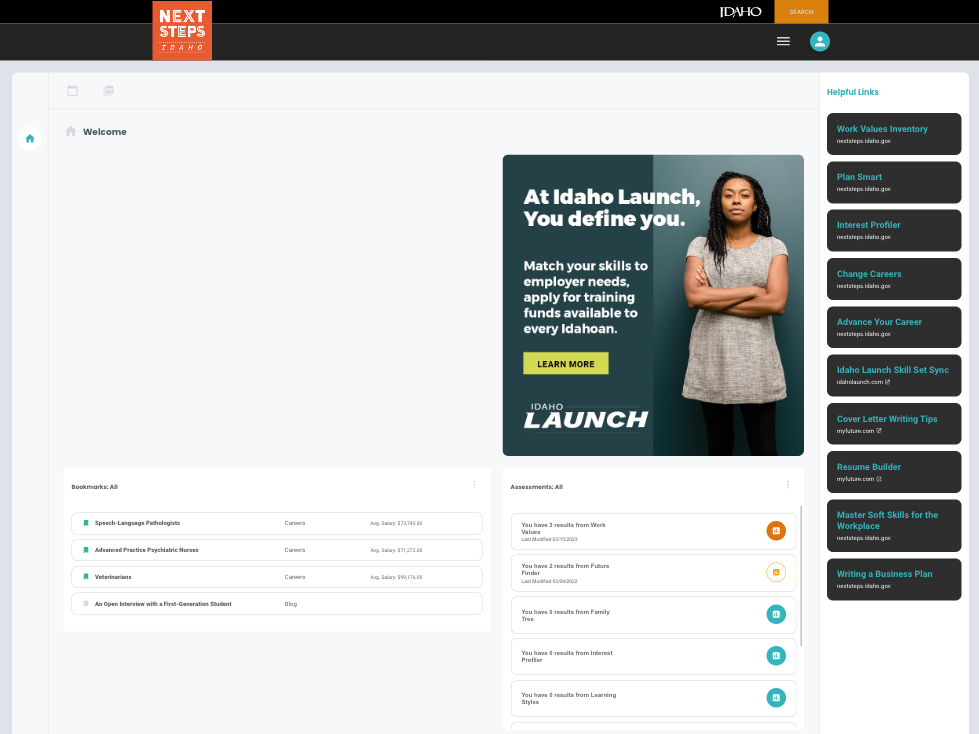Click the house icon beside Welcome
Image resolution: width=979 pixels, height=734 pixels.
click(x=71, y=131)
